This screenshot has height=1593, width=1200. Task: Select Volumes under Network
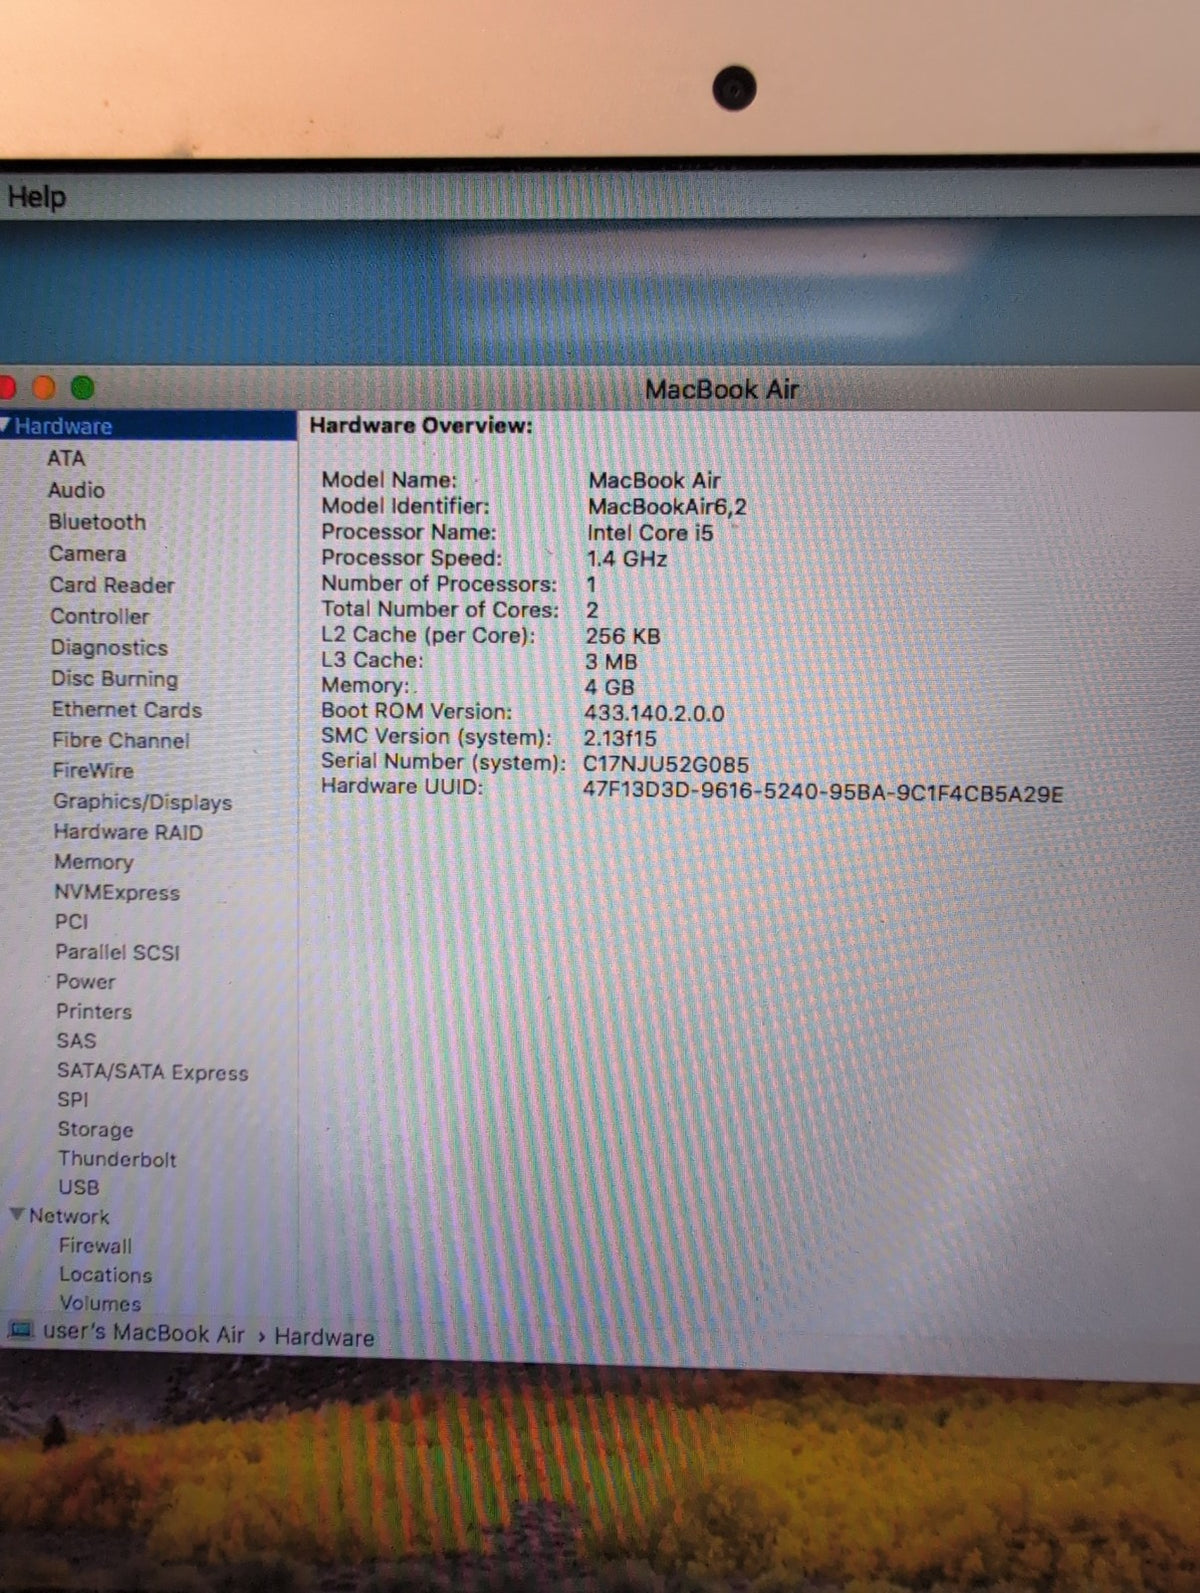(100, 1304)
